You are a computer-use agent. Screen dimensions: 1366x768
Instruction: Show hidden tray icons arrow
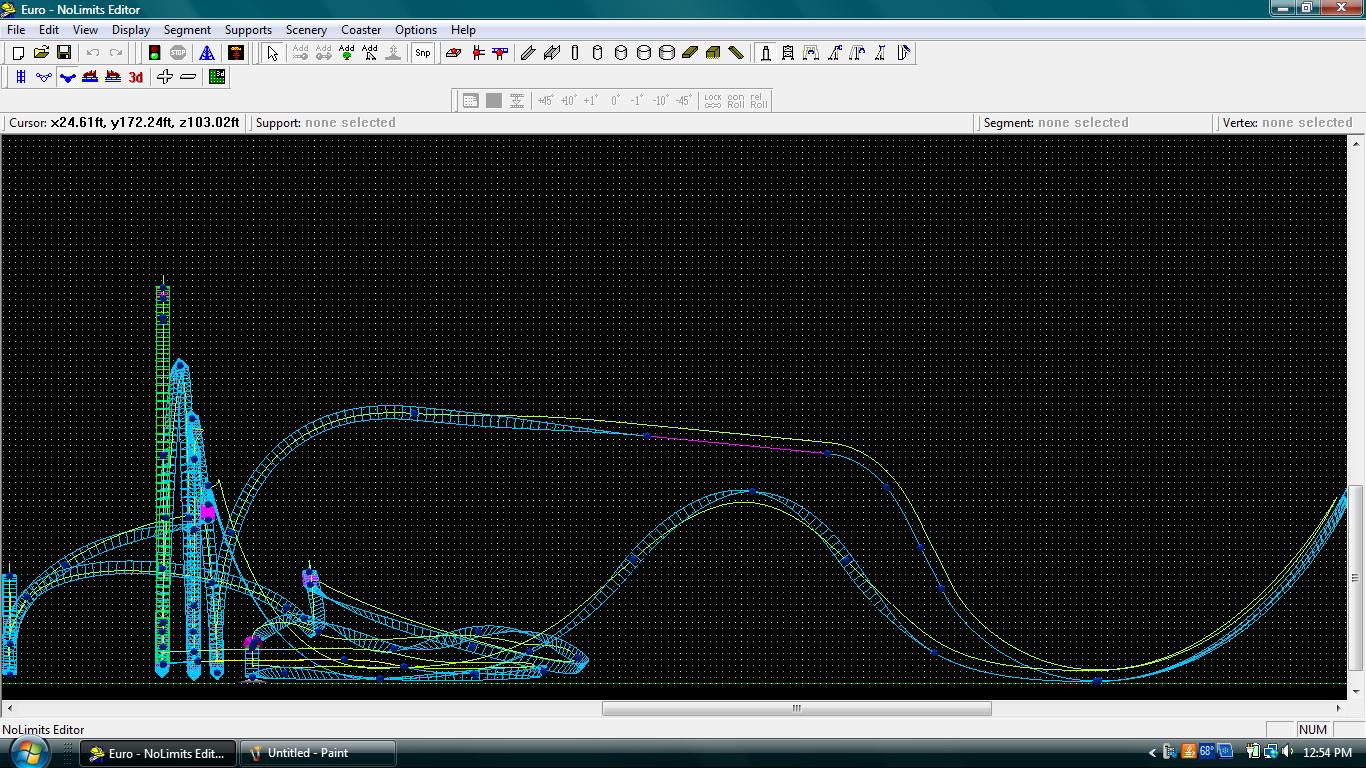tap(1152, 752)
